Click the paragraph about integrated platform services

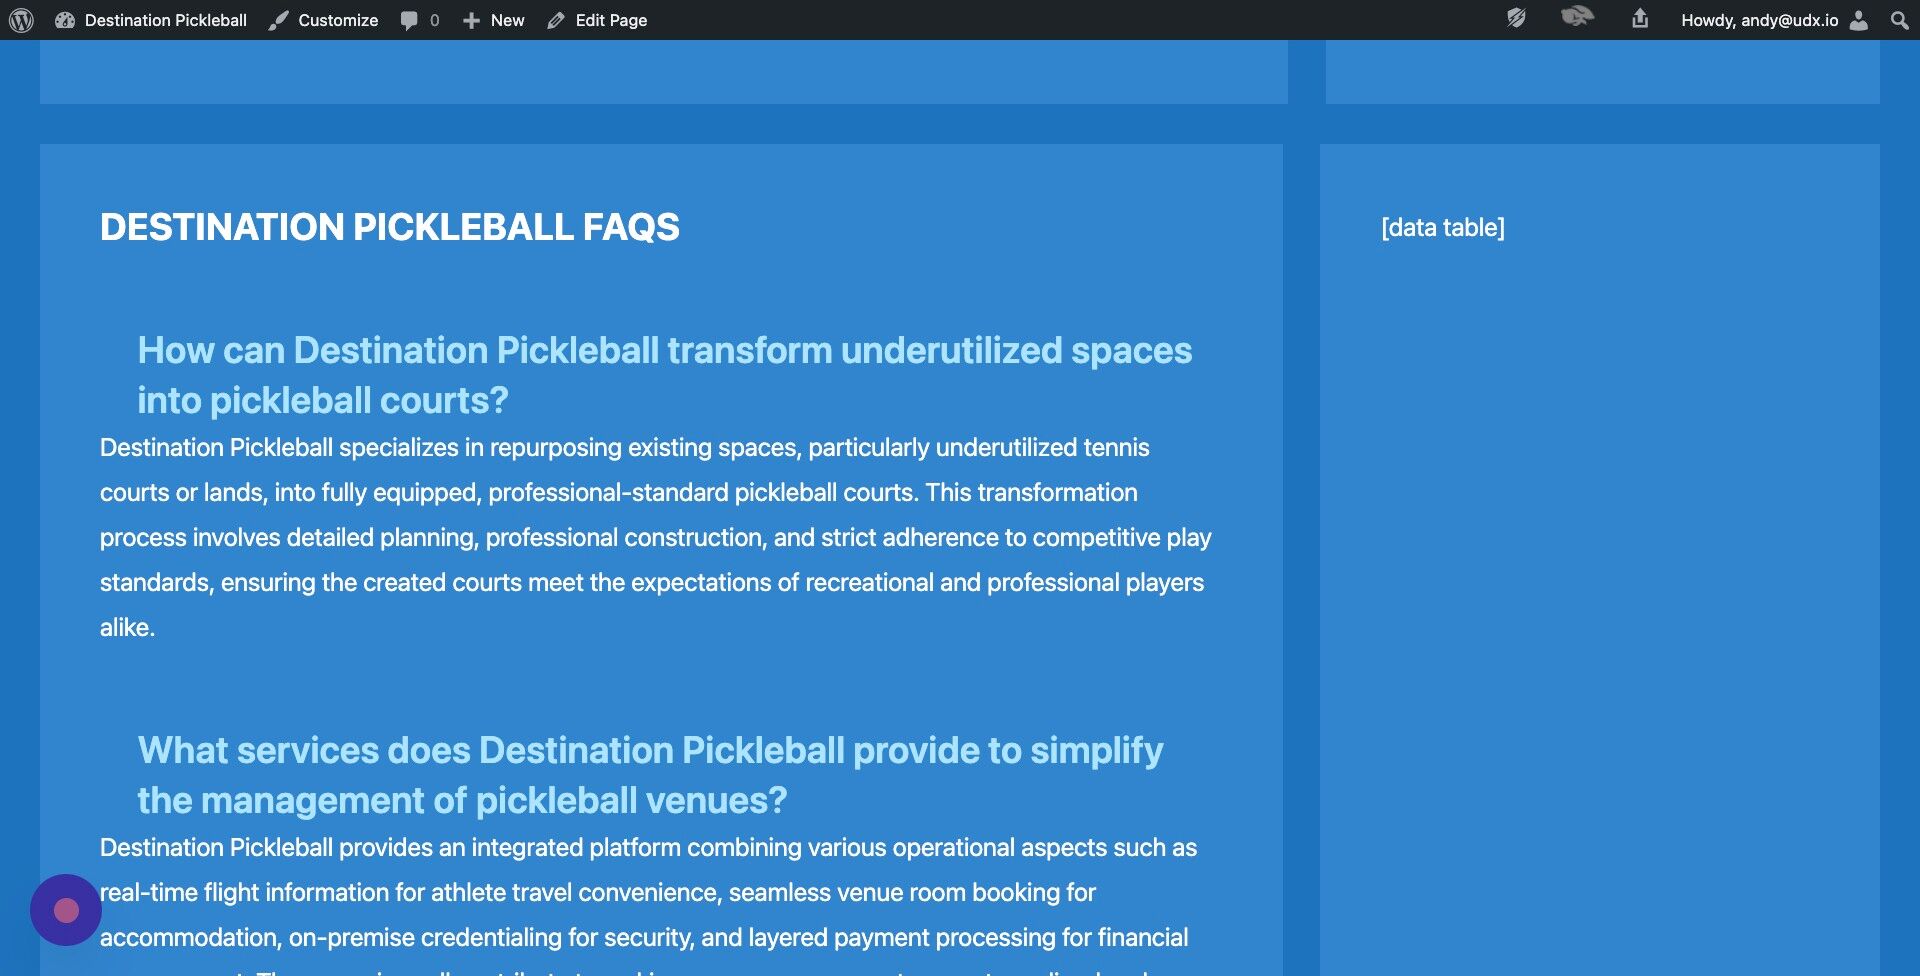click(649, 904)
